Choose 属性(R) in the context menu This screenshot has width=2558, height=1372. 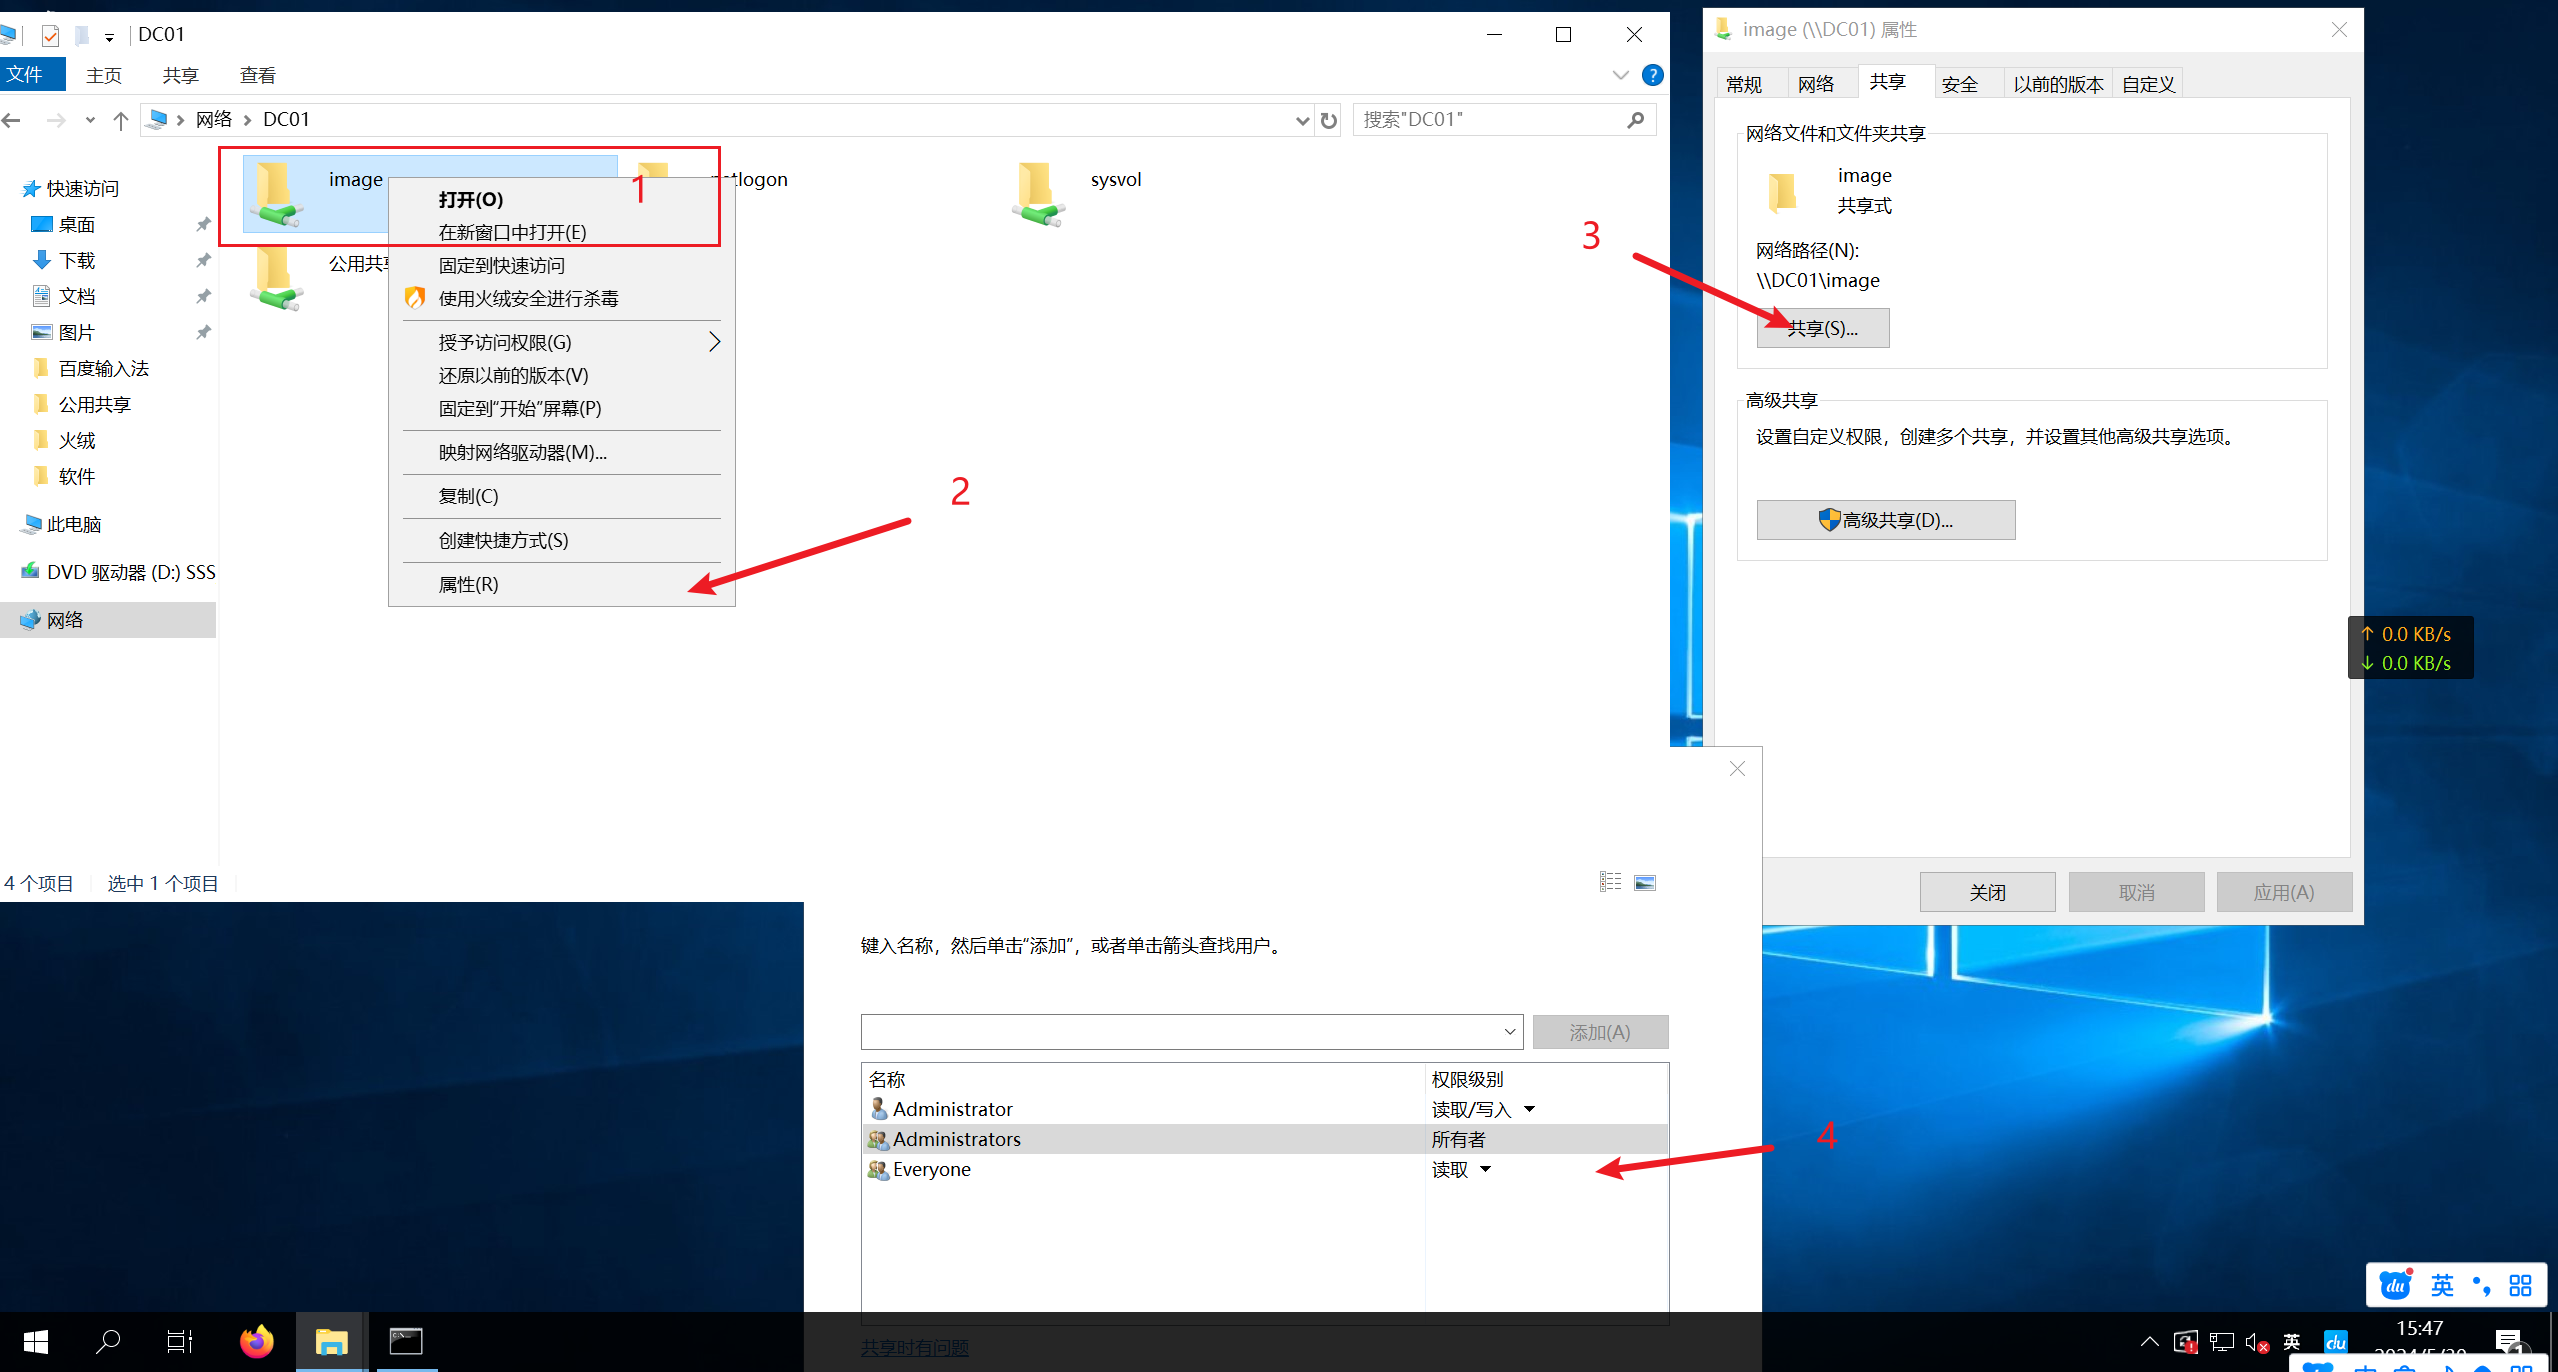point(561,584)
